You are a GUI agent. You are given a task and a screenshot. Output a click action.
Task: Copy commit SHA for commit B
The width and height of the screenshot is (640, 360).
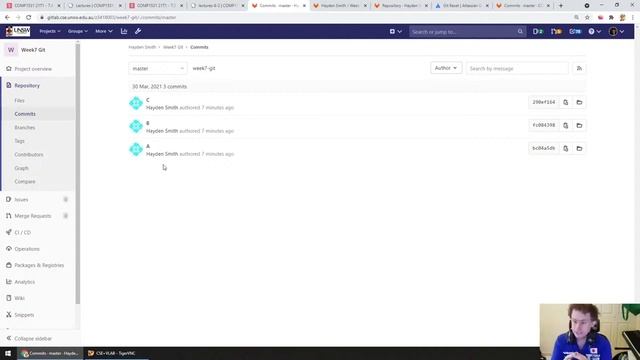[565, 125]
